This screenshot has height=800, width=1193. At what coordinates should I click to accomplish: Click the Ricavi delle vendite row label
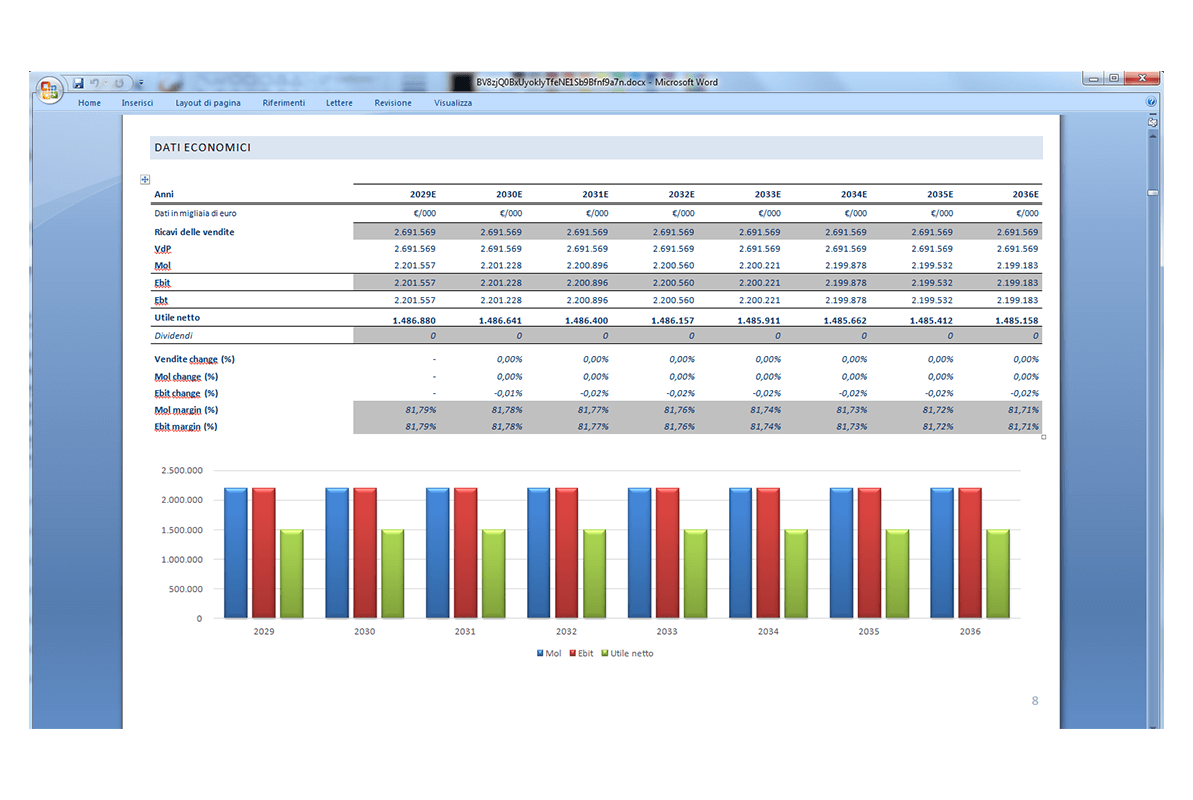pyautogui.click(x=194, y=232)
